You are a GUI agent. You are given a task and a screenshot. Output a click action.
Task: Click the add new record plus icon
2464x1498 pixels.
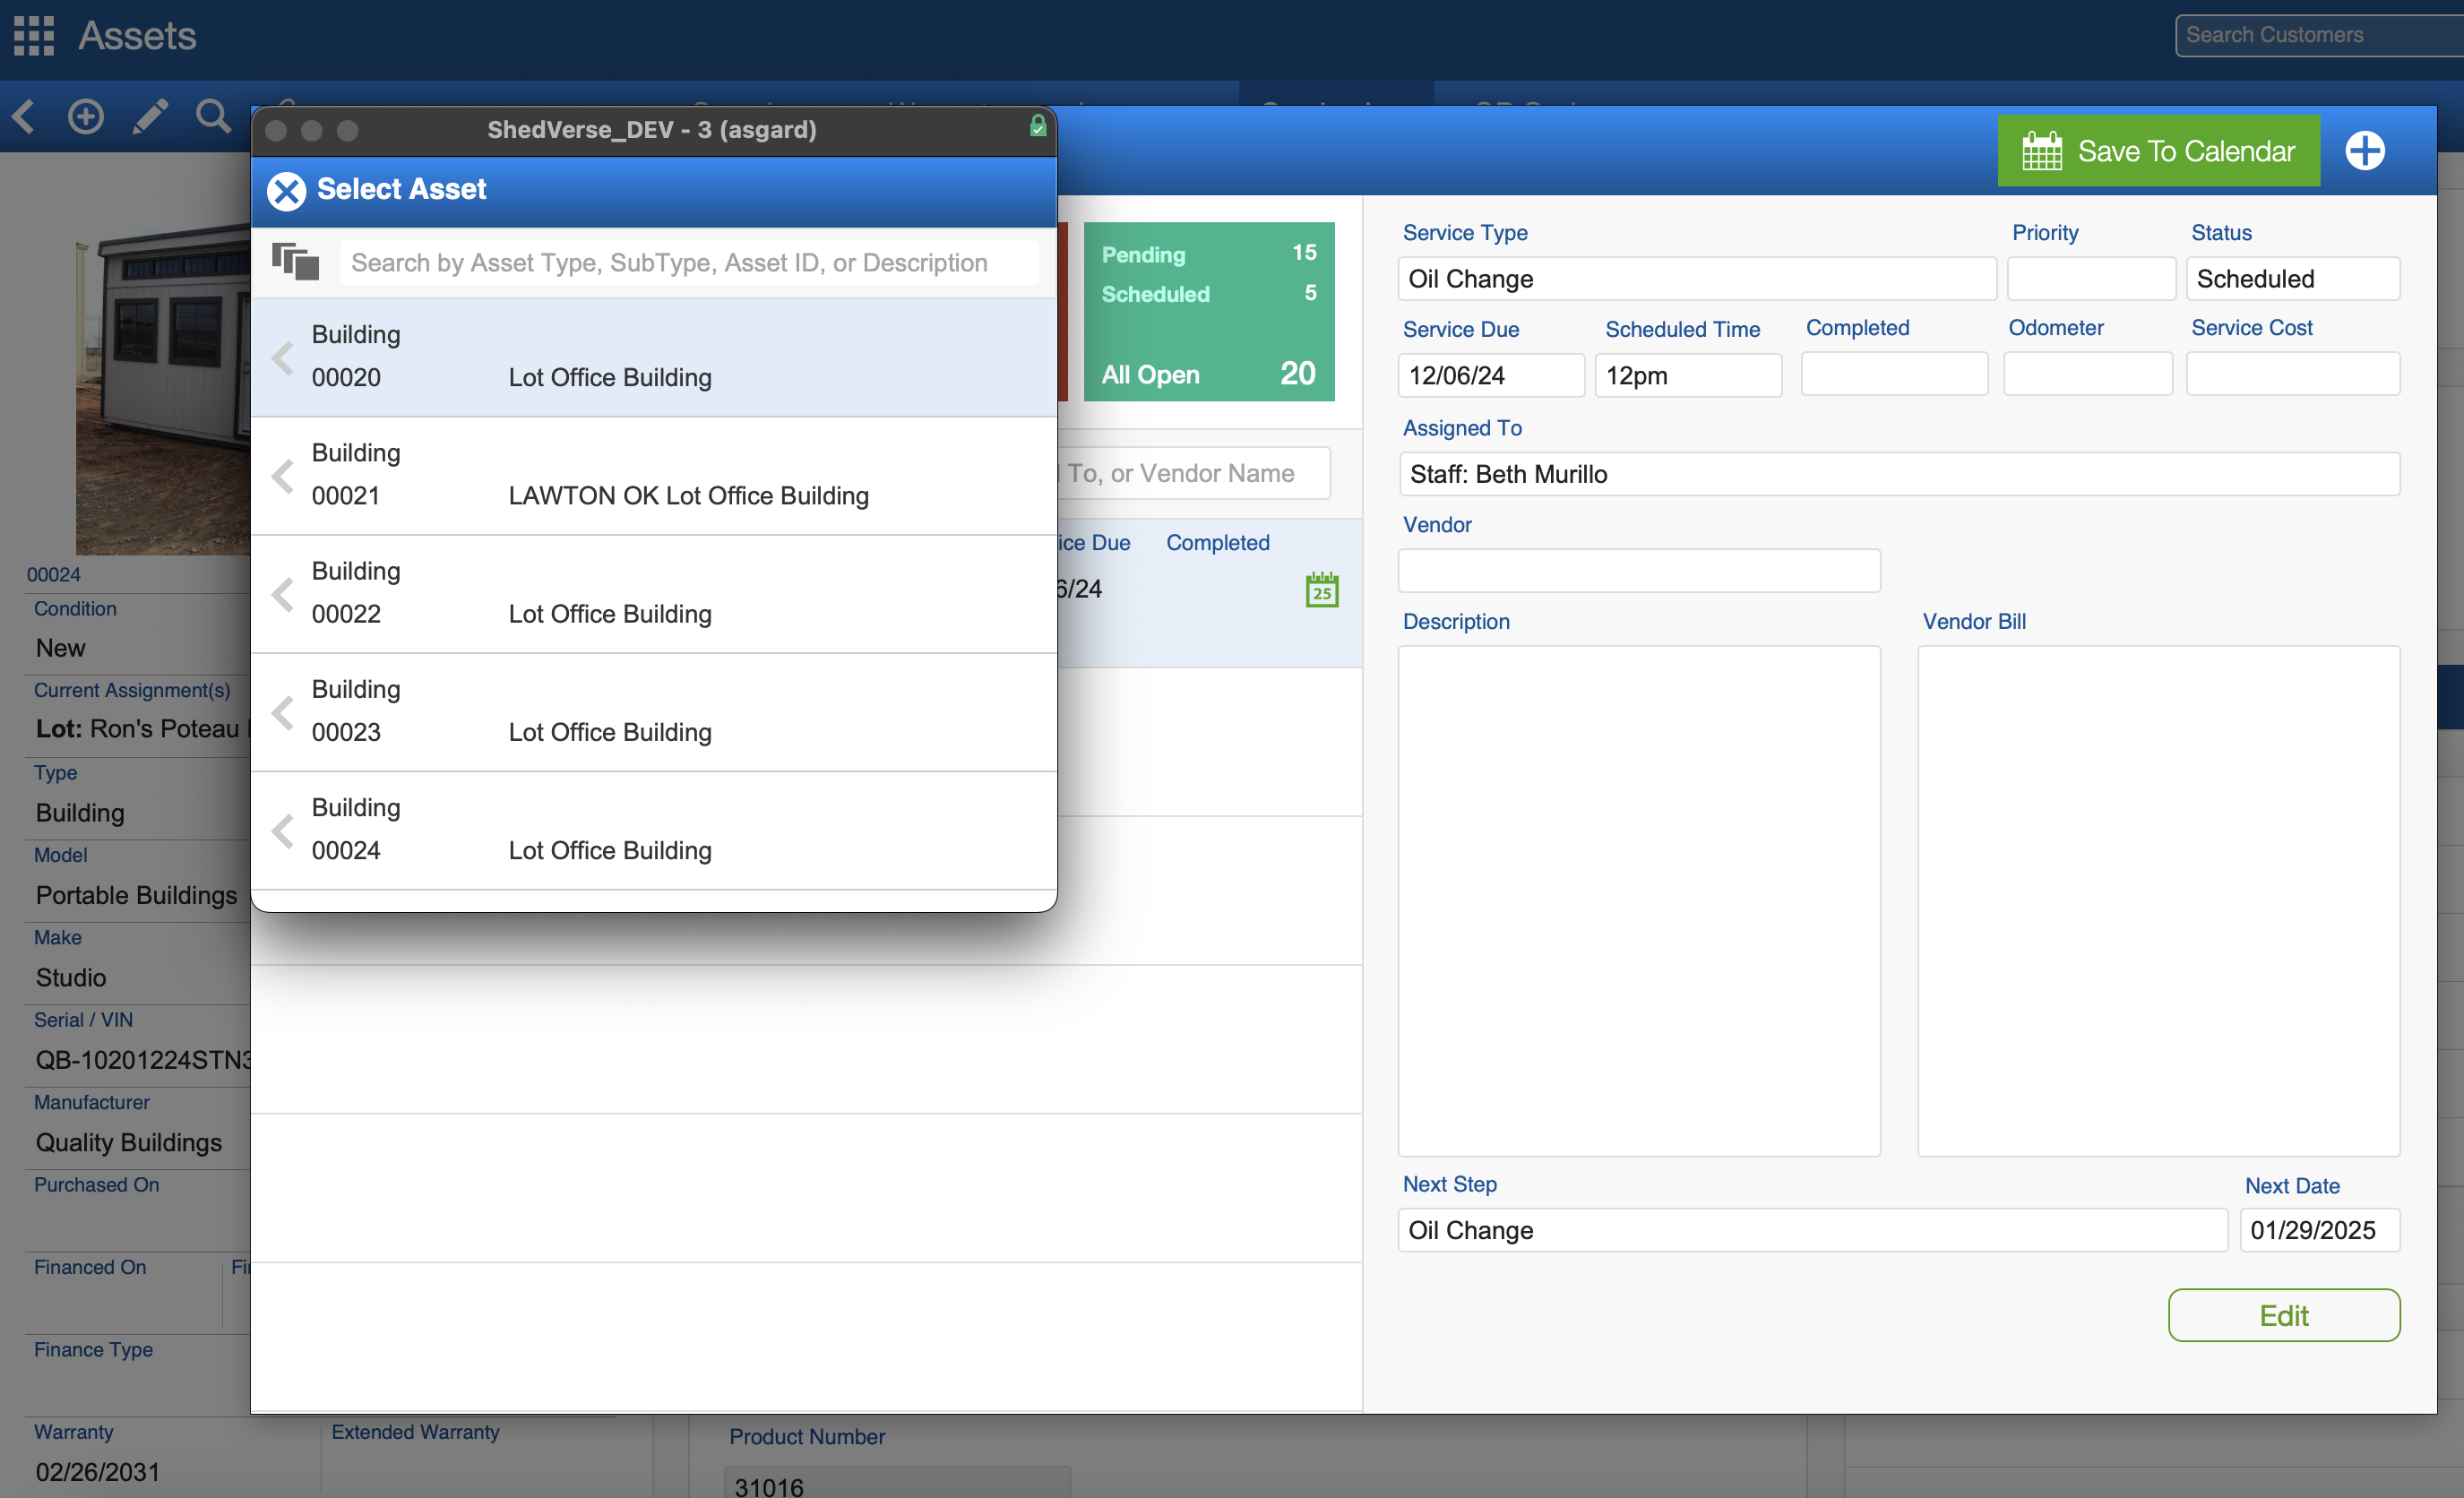[x=85, y=116]
